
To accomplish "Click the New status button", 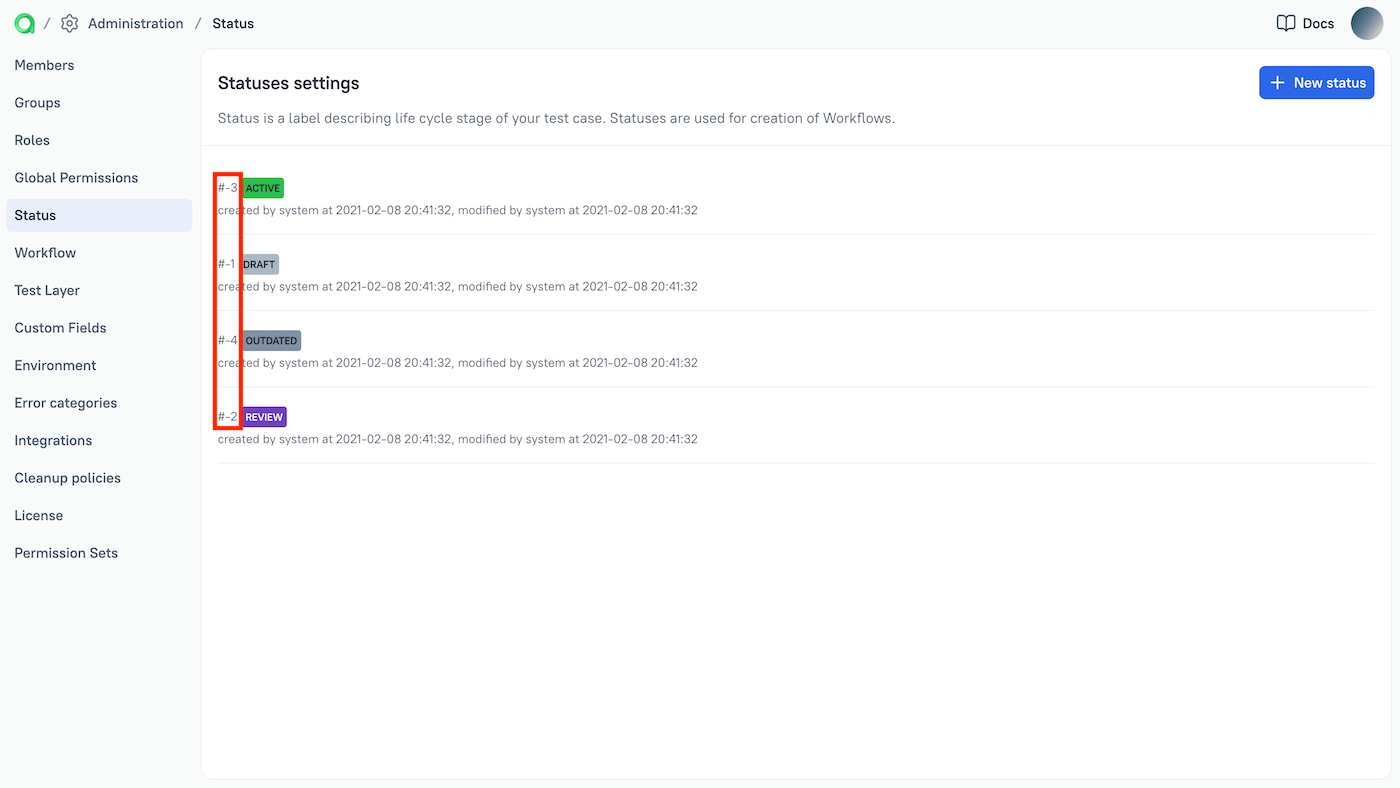I will click(x=1316, y=83).
